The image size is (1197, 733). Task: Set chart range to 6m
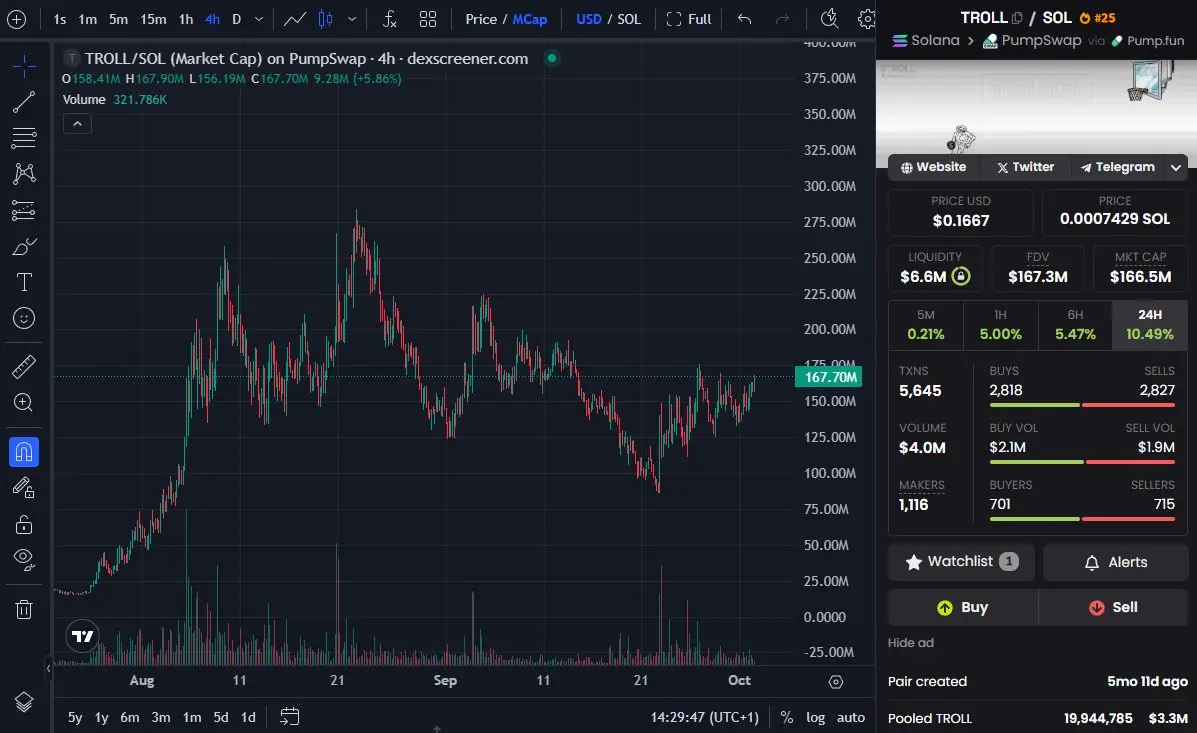(x=130, y=717)
